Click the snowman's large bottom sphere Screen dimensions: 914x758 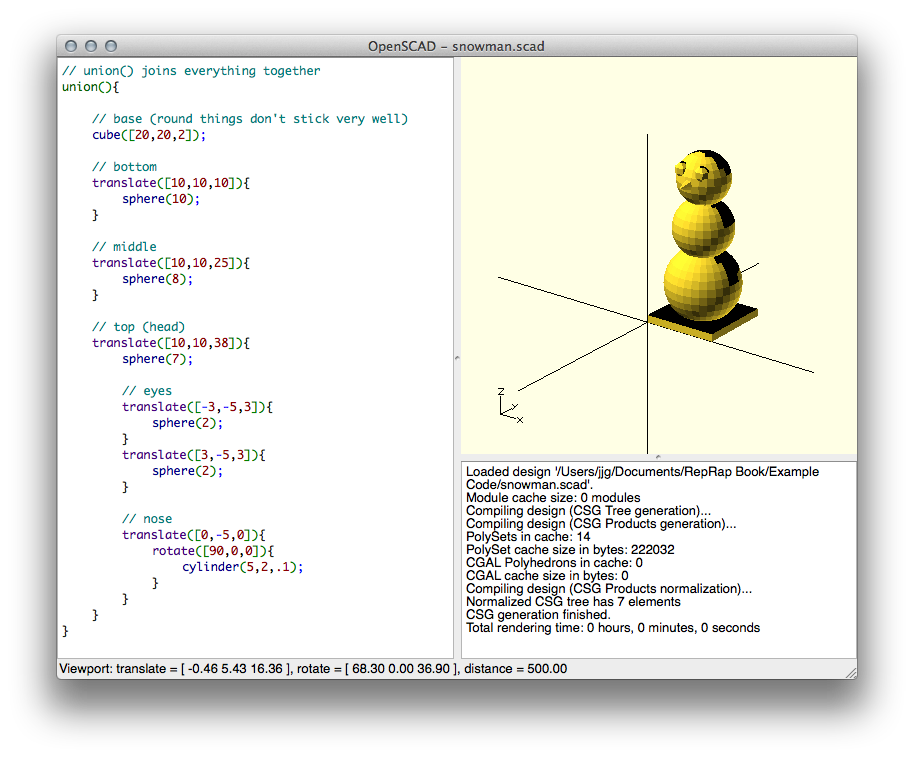(x=700, y=285)
